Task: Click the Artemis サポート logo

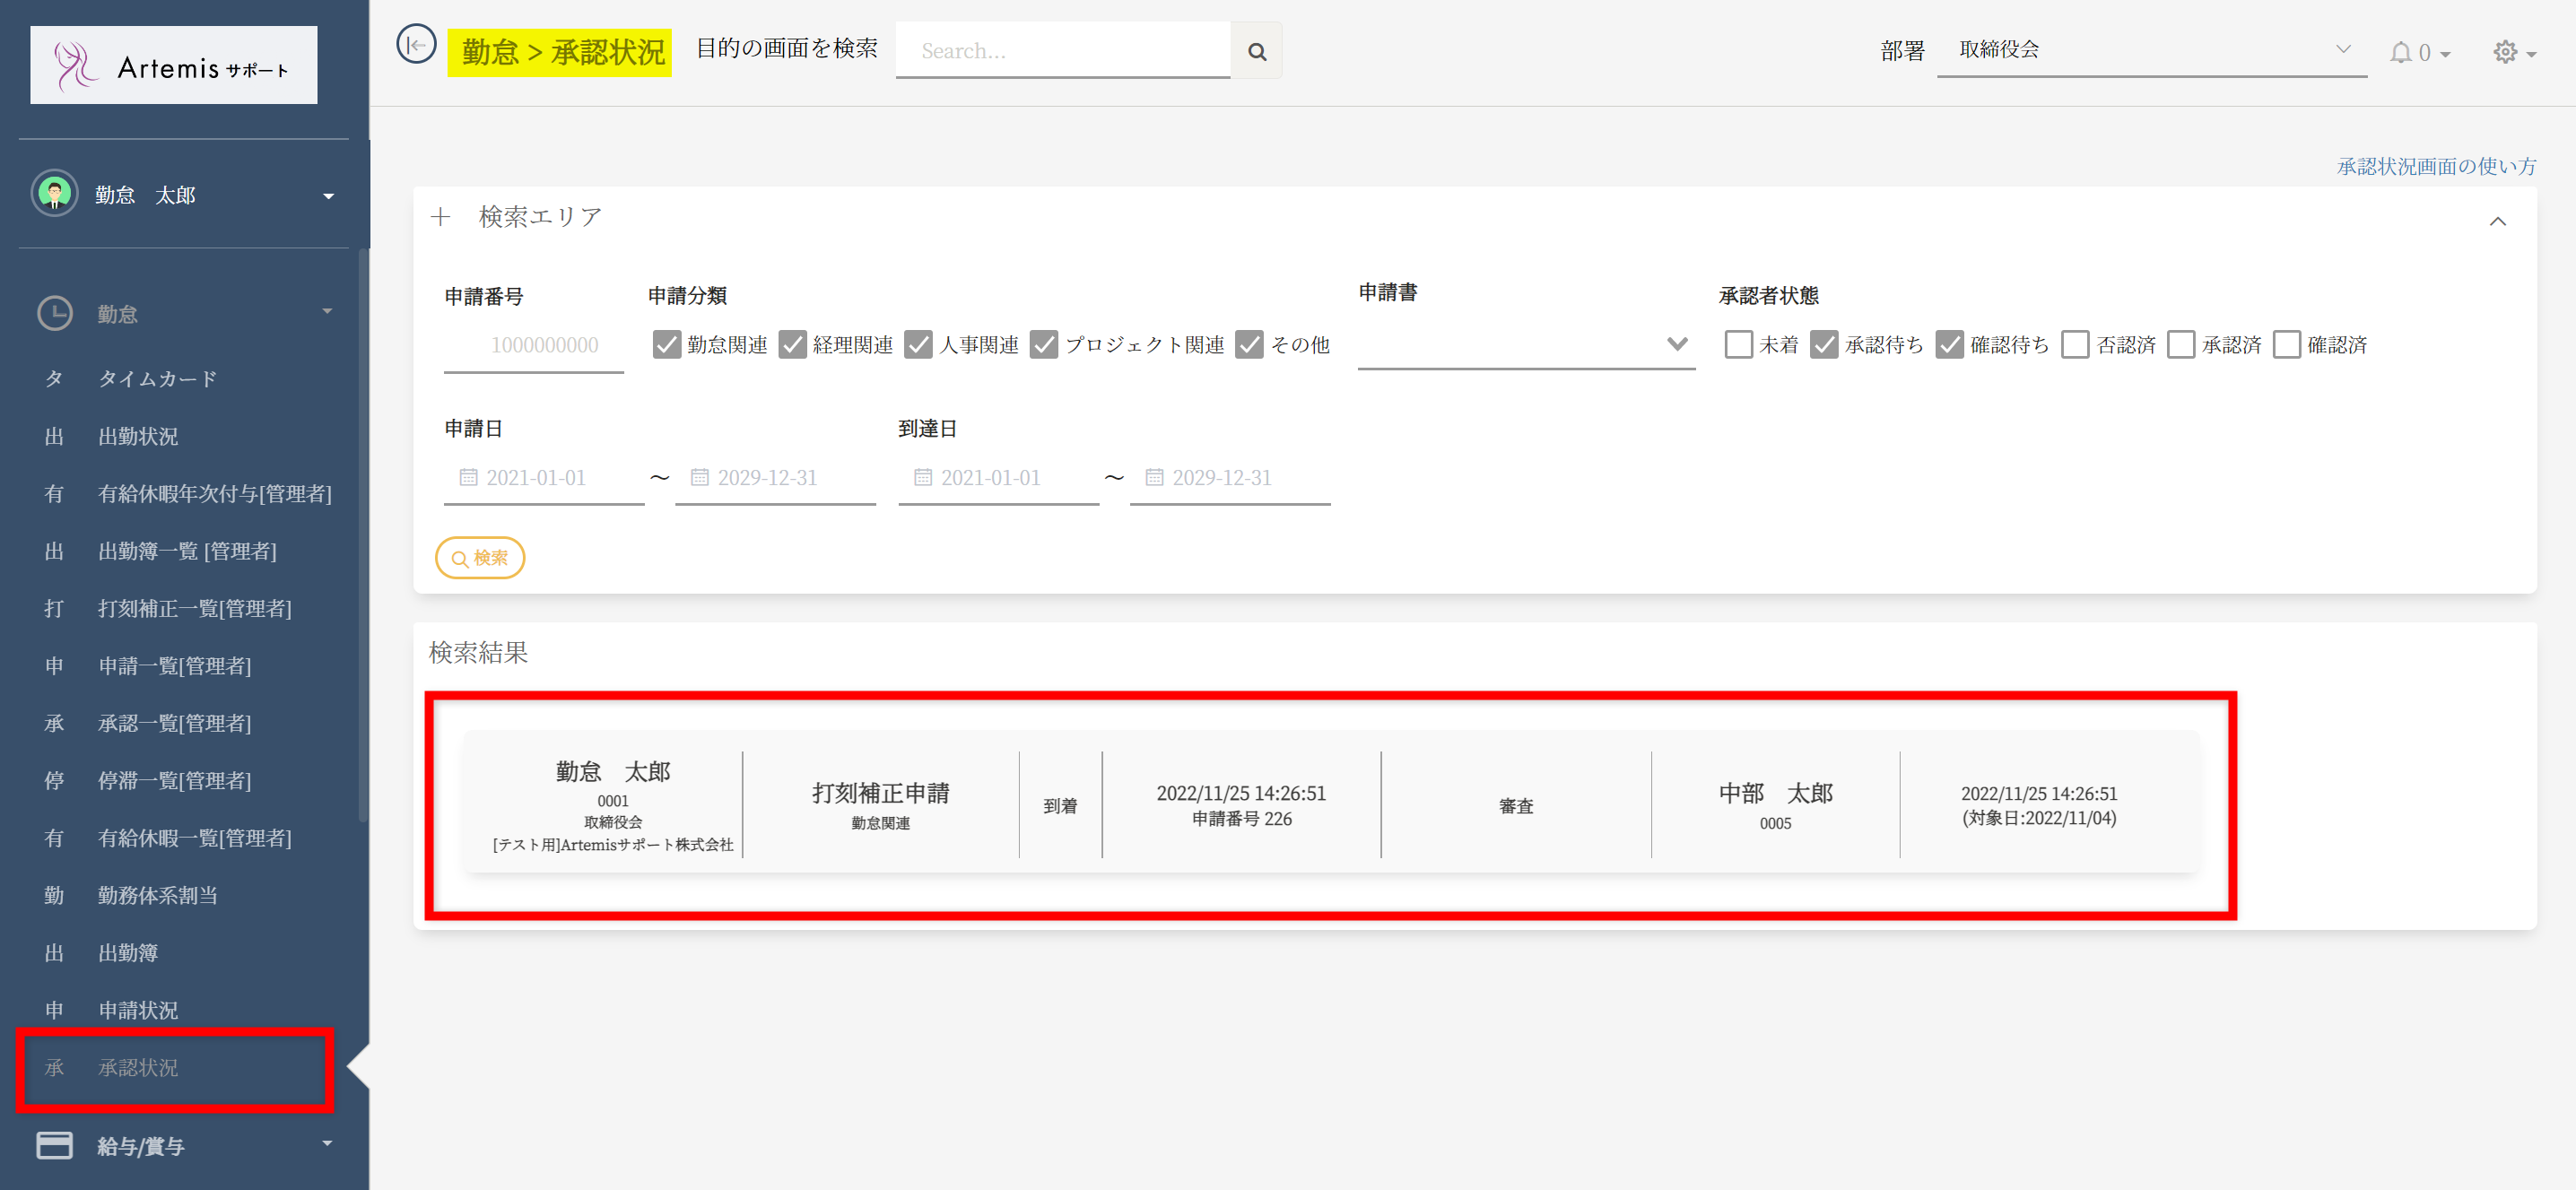Action: pos(174,66)
